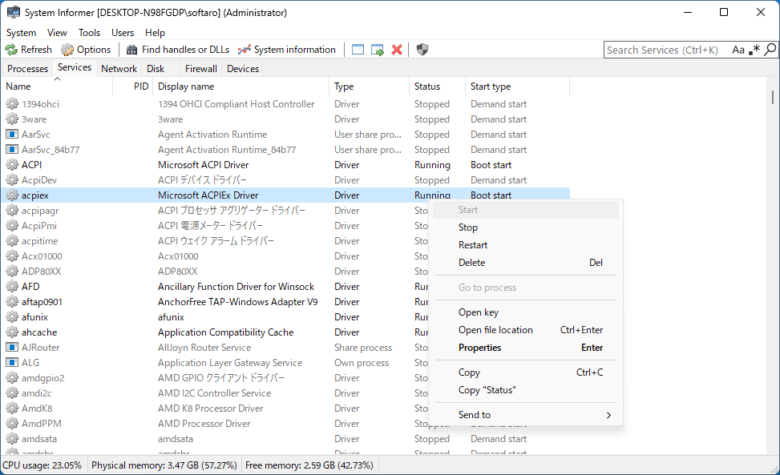The width and height of the screenshot is (780, 475).
Task: Open System information from toolbar
Action: (287, 50)
